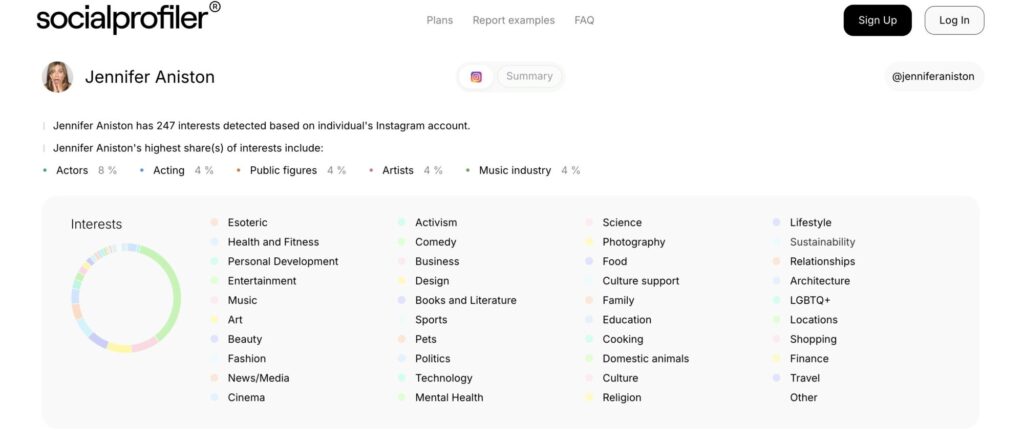Select the Comedy interest label

pyautogui.click(x=435, y=242)
